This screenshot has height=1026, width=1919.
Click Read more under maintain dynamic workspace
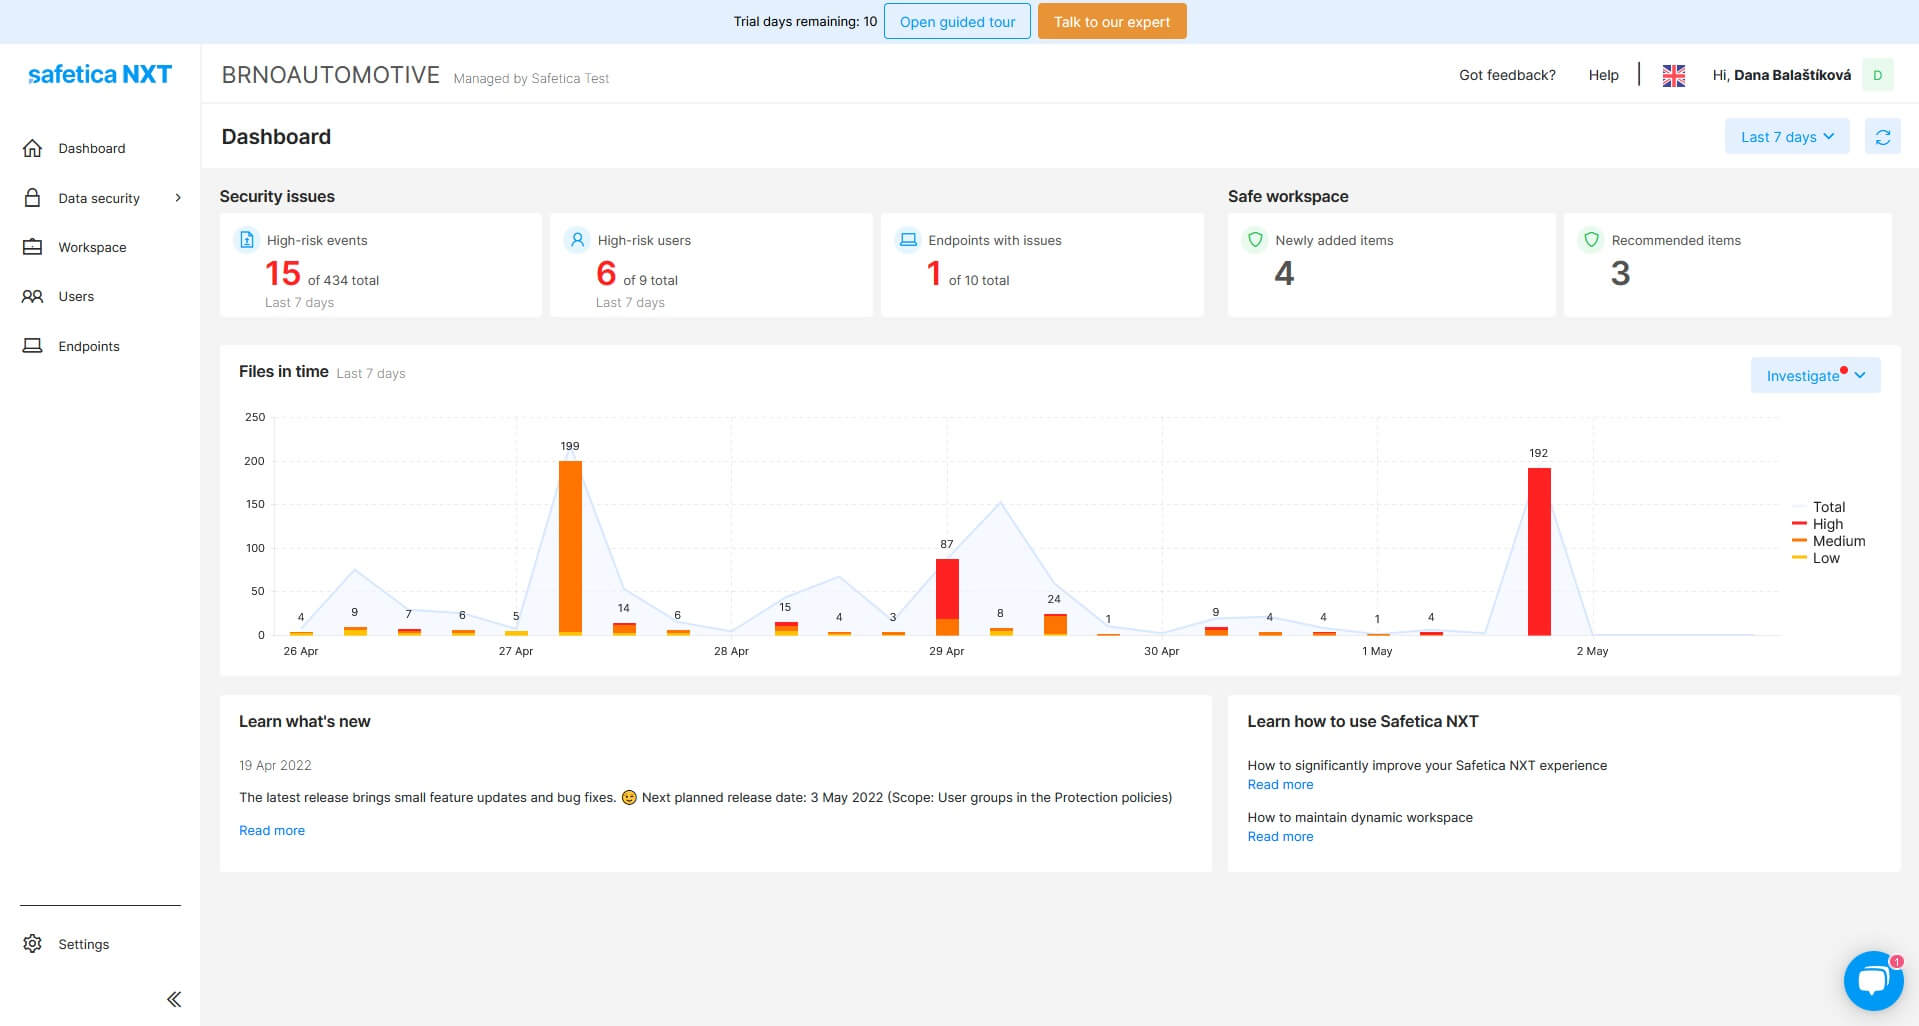(x=1280, y=836)
